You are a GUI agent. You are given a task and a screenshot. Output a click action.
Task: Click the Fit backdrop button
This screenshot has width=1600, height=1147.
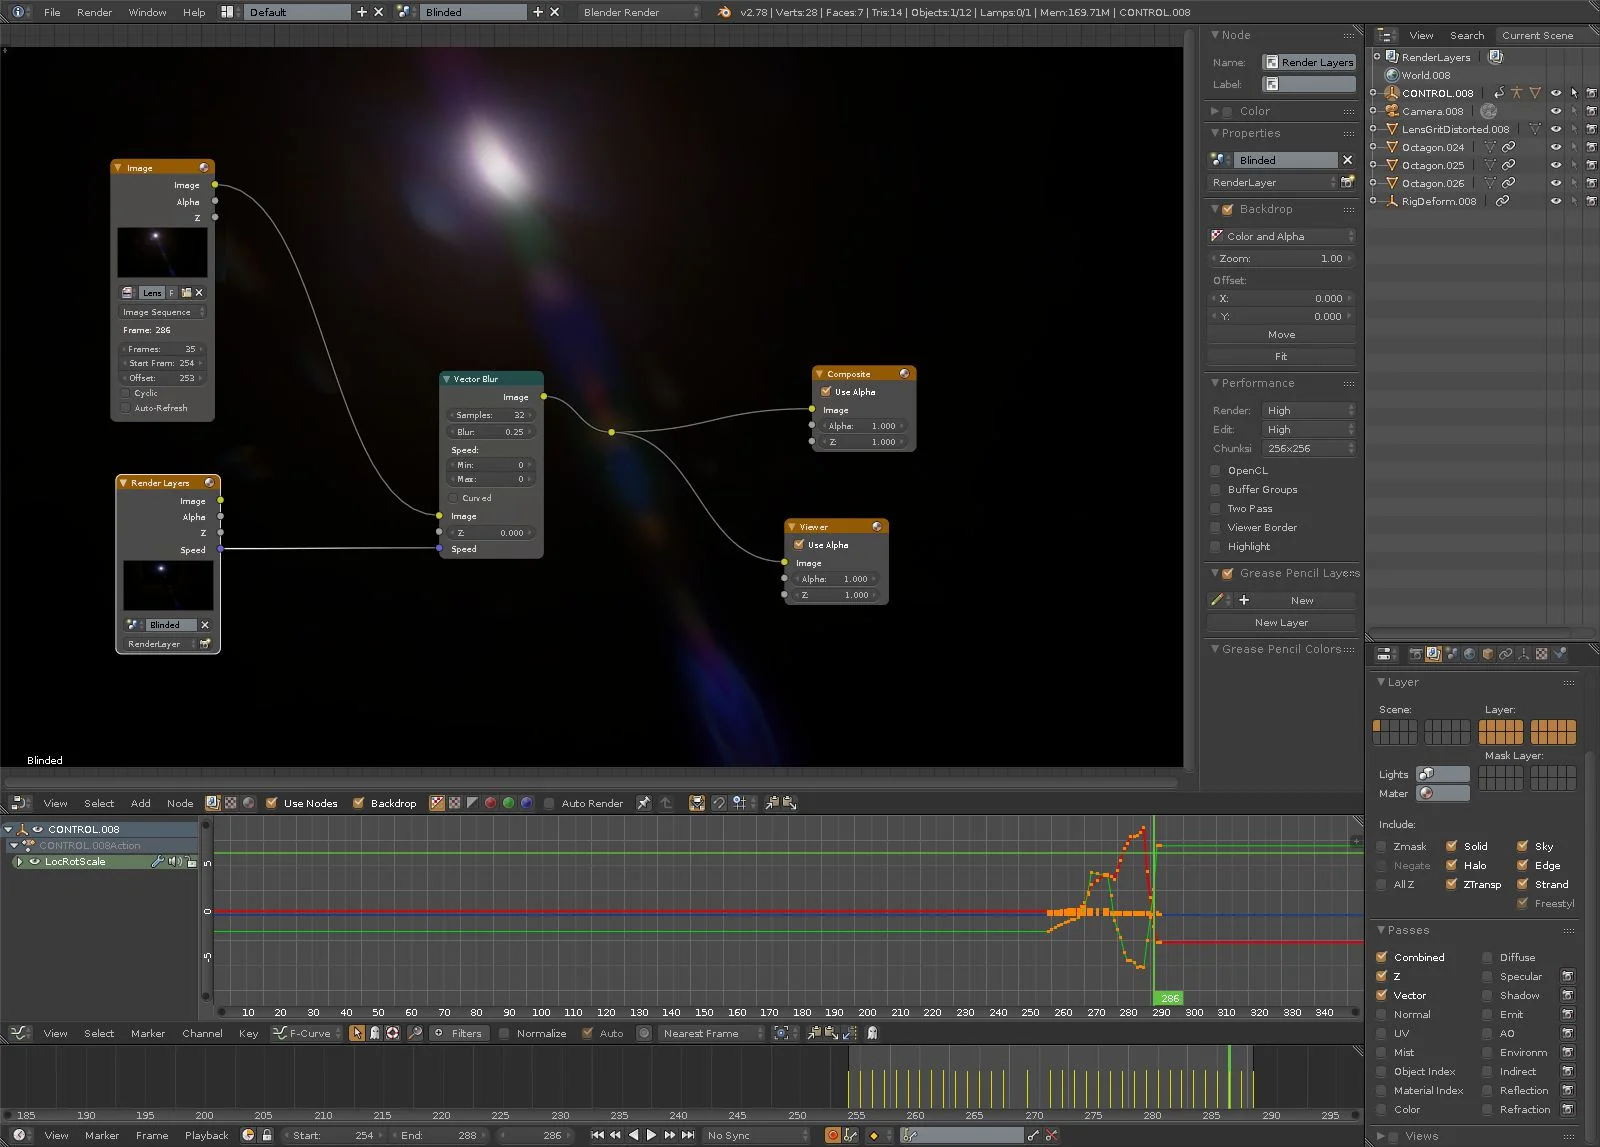(x=1281, y=356)
